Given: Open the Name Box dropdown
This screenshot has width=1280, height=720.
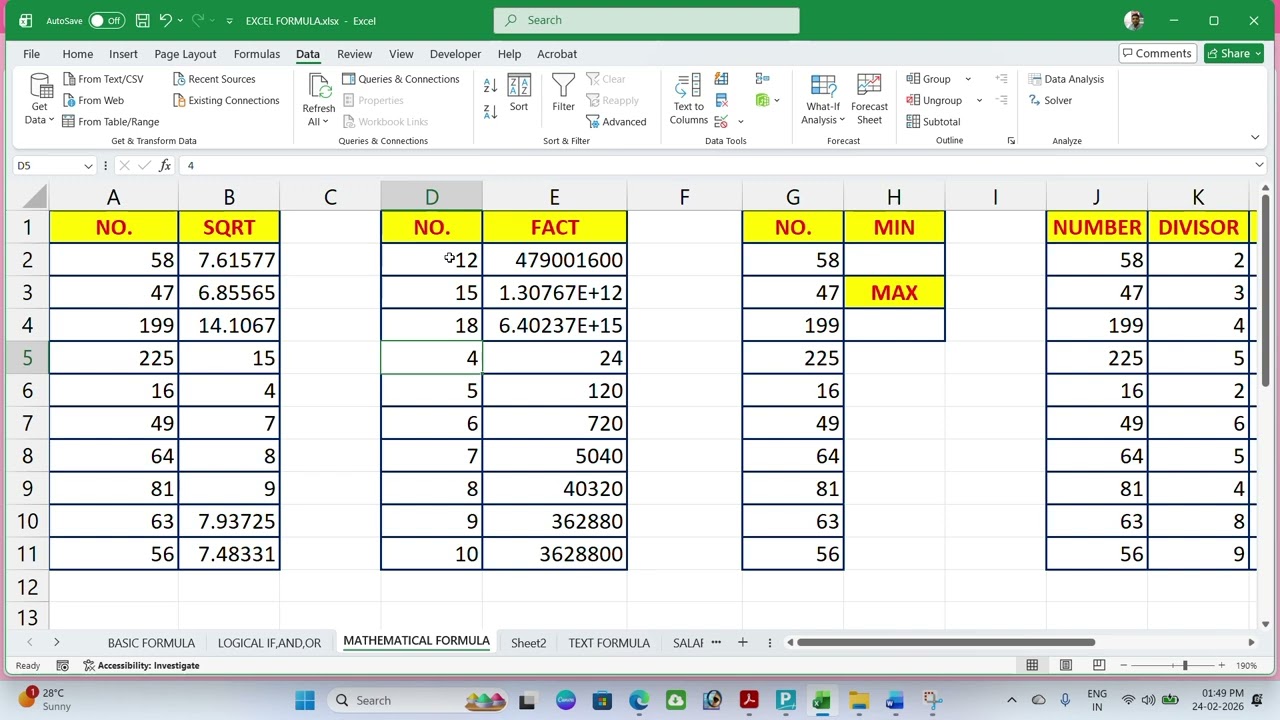Looking at the screenshot, I should tap(88, 166).
